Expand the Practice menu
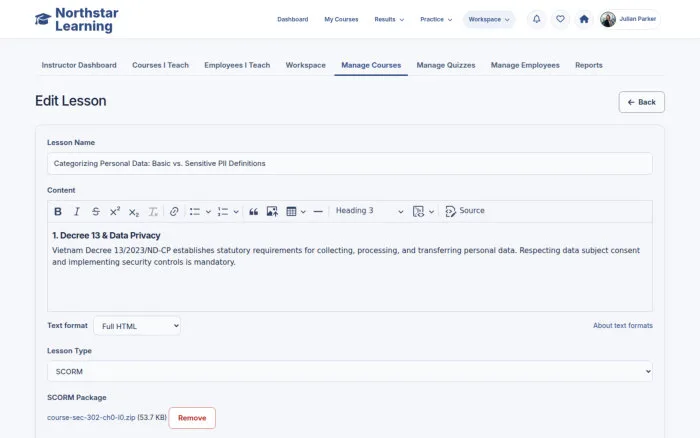 (436, 19)
